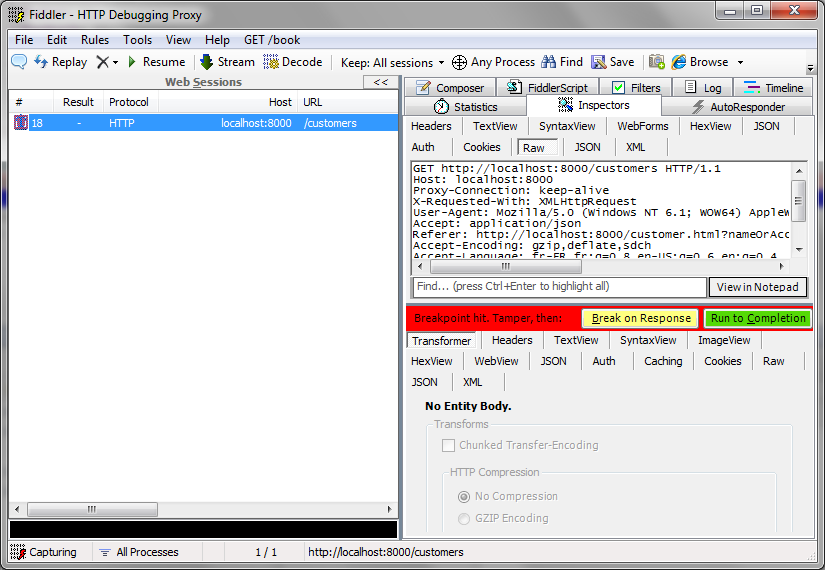Click the Find binoculars button
The width and height of the screenshot is (825, 570).
click(x=562, y=62)
